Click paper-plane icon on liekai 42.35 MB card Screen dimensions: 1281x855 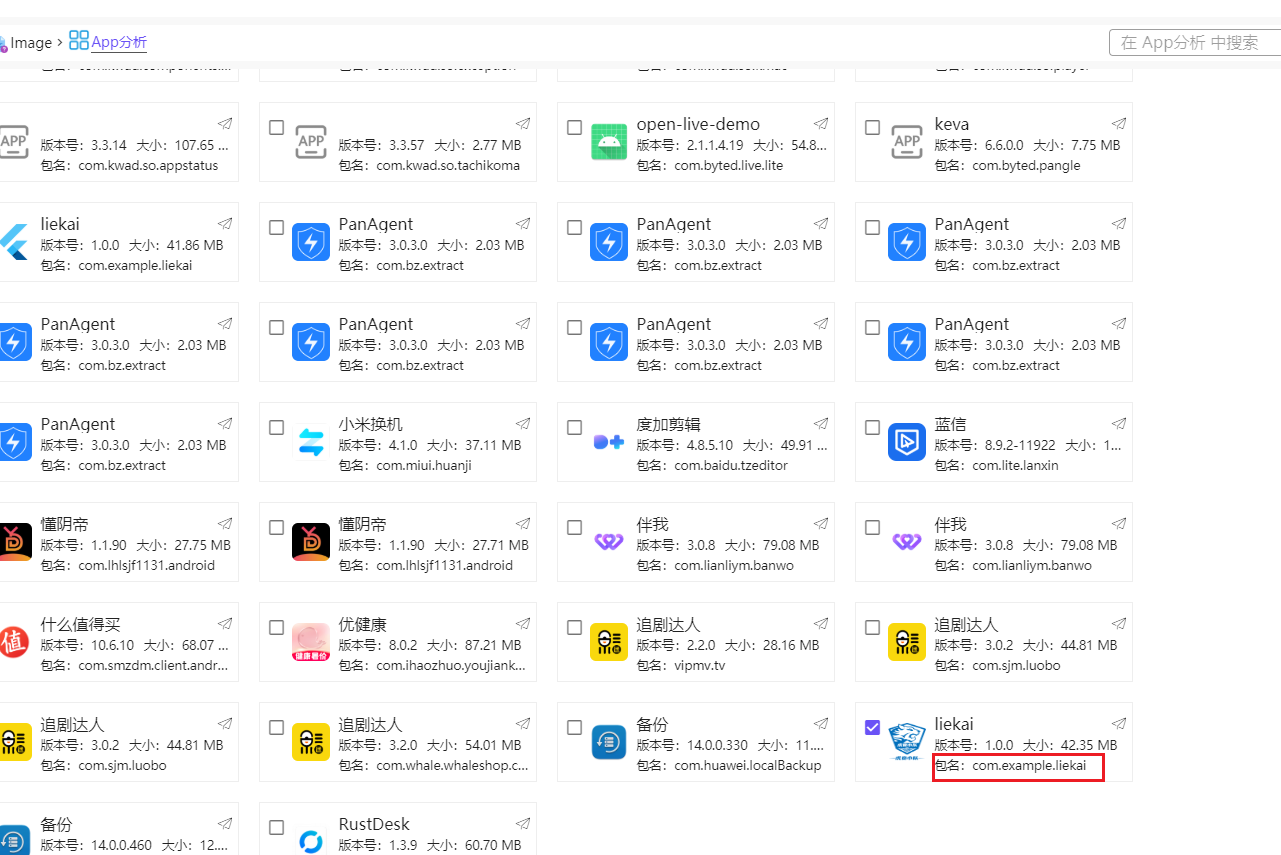pos(1119,723)
